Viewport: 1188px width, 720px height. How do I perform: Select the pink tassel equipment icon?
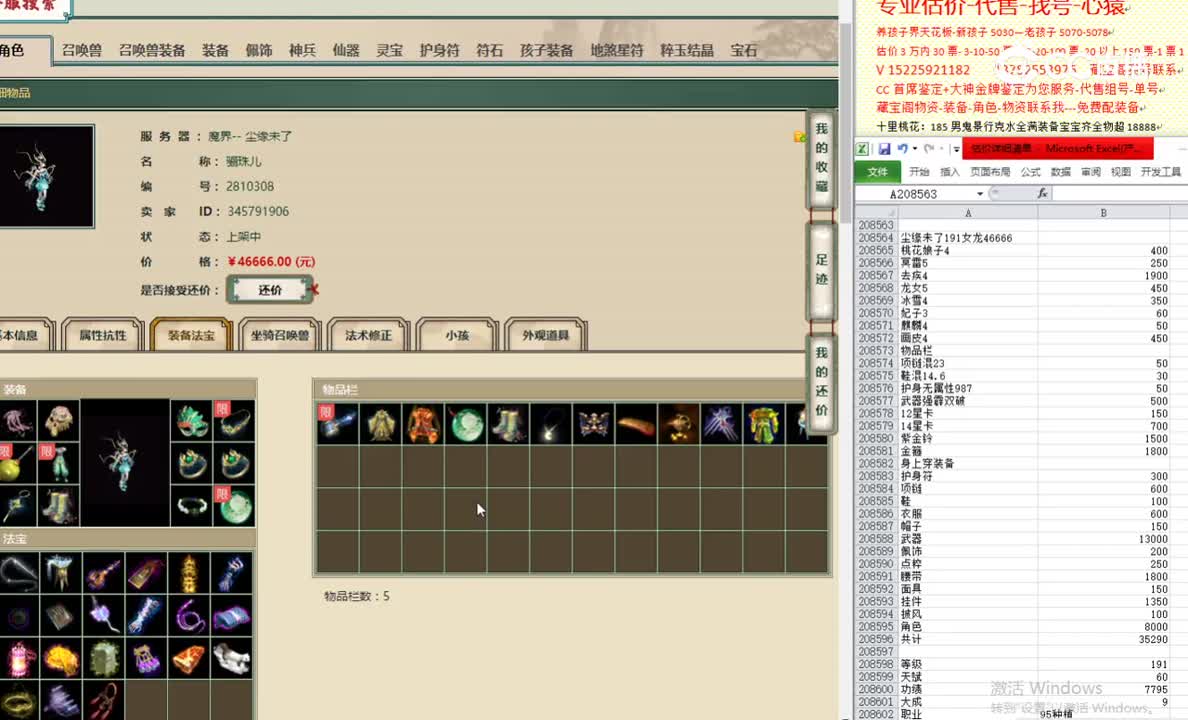[x=17, y=421]
